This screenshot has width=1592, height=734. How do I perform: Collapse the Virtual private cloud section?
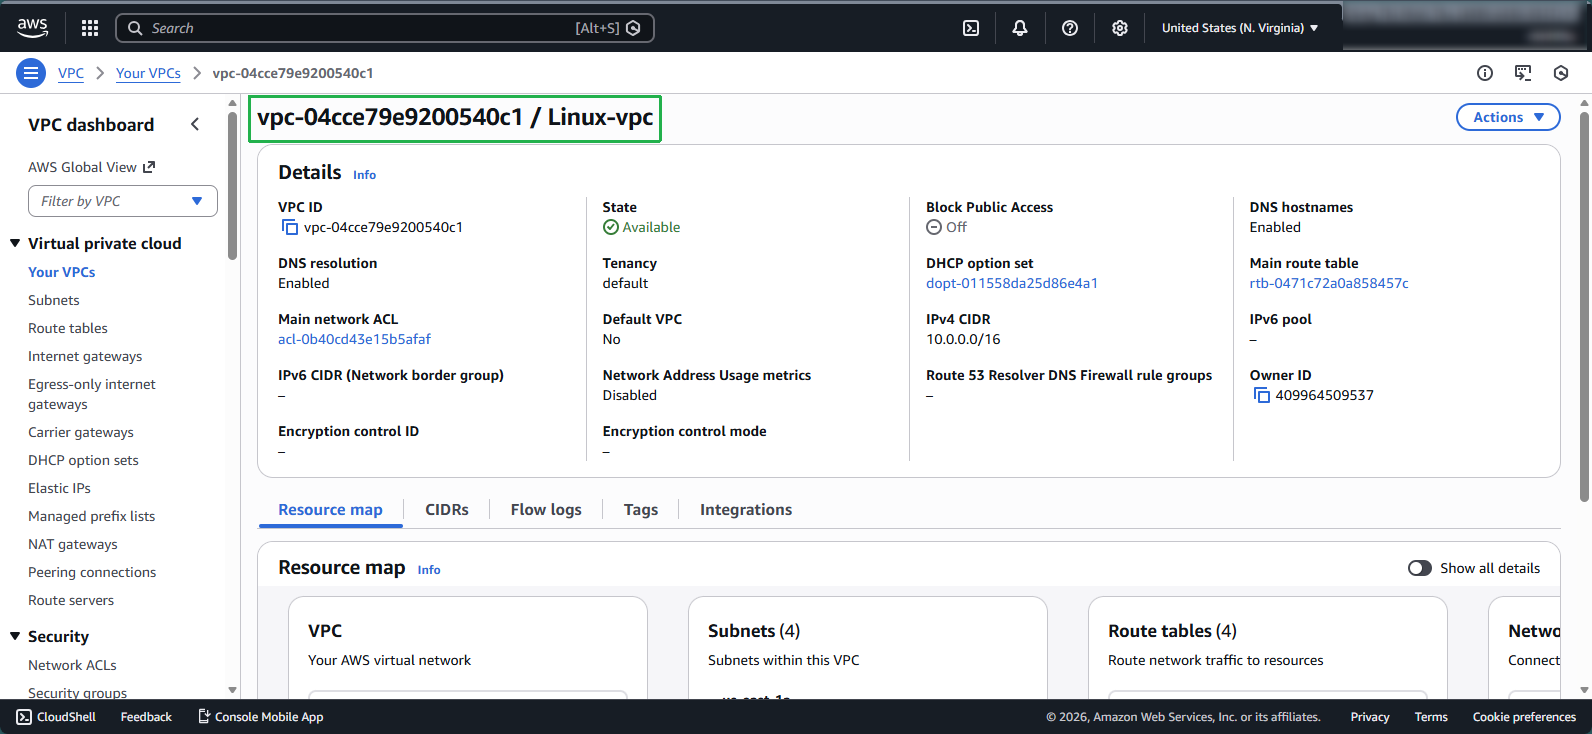[15, 243]
